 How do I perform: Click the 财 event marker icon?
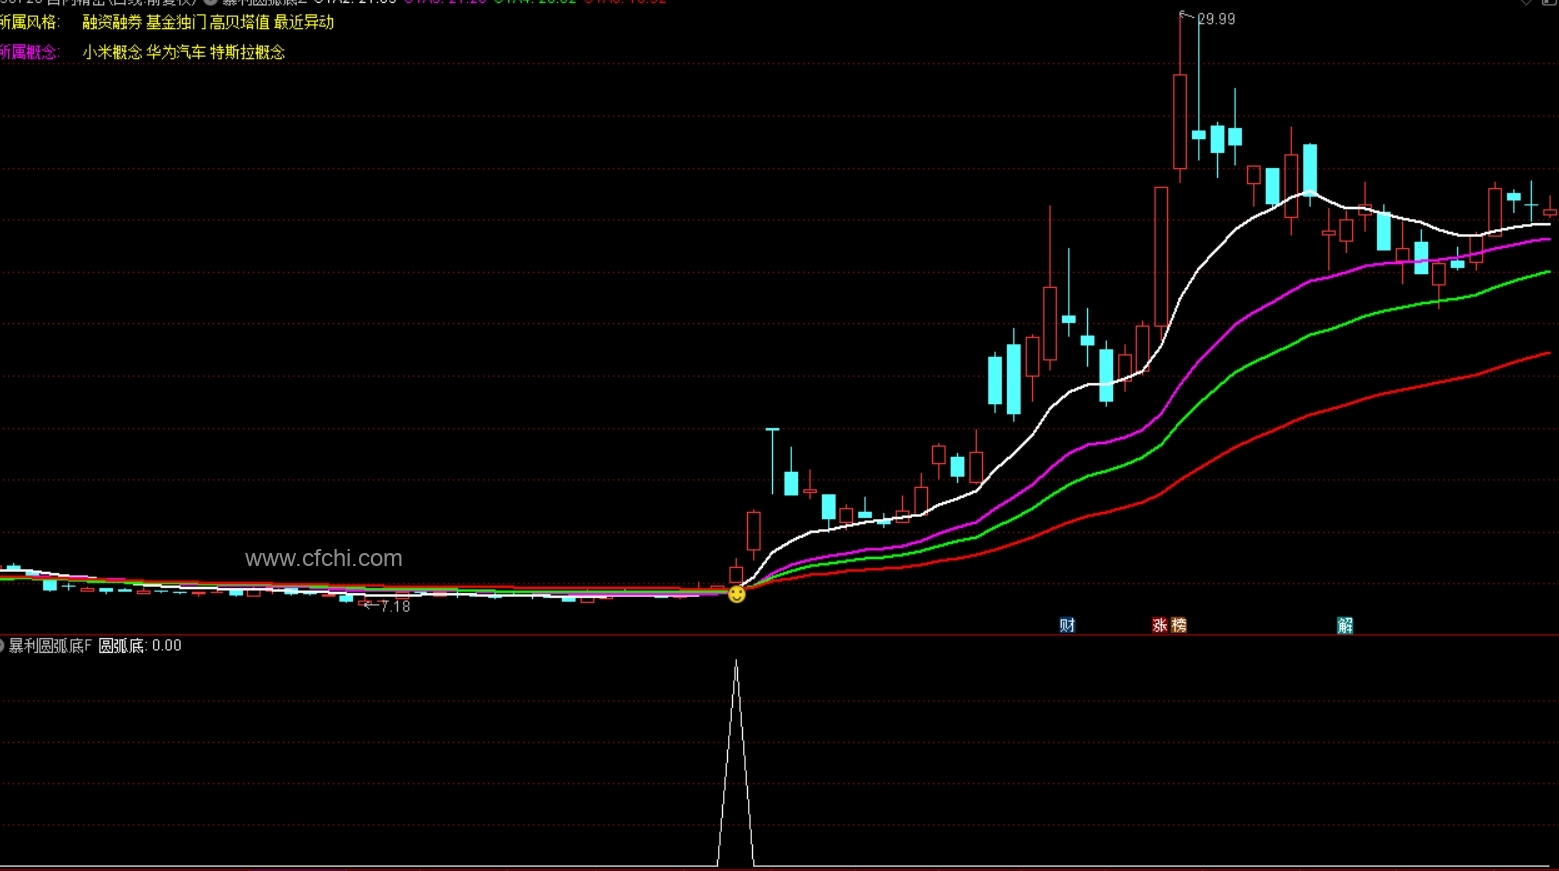click(x=1067, y=625)
